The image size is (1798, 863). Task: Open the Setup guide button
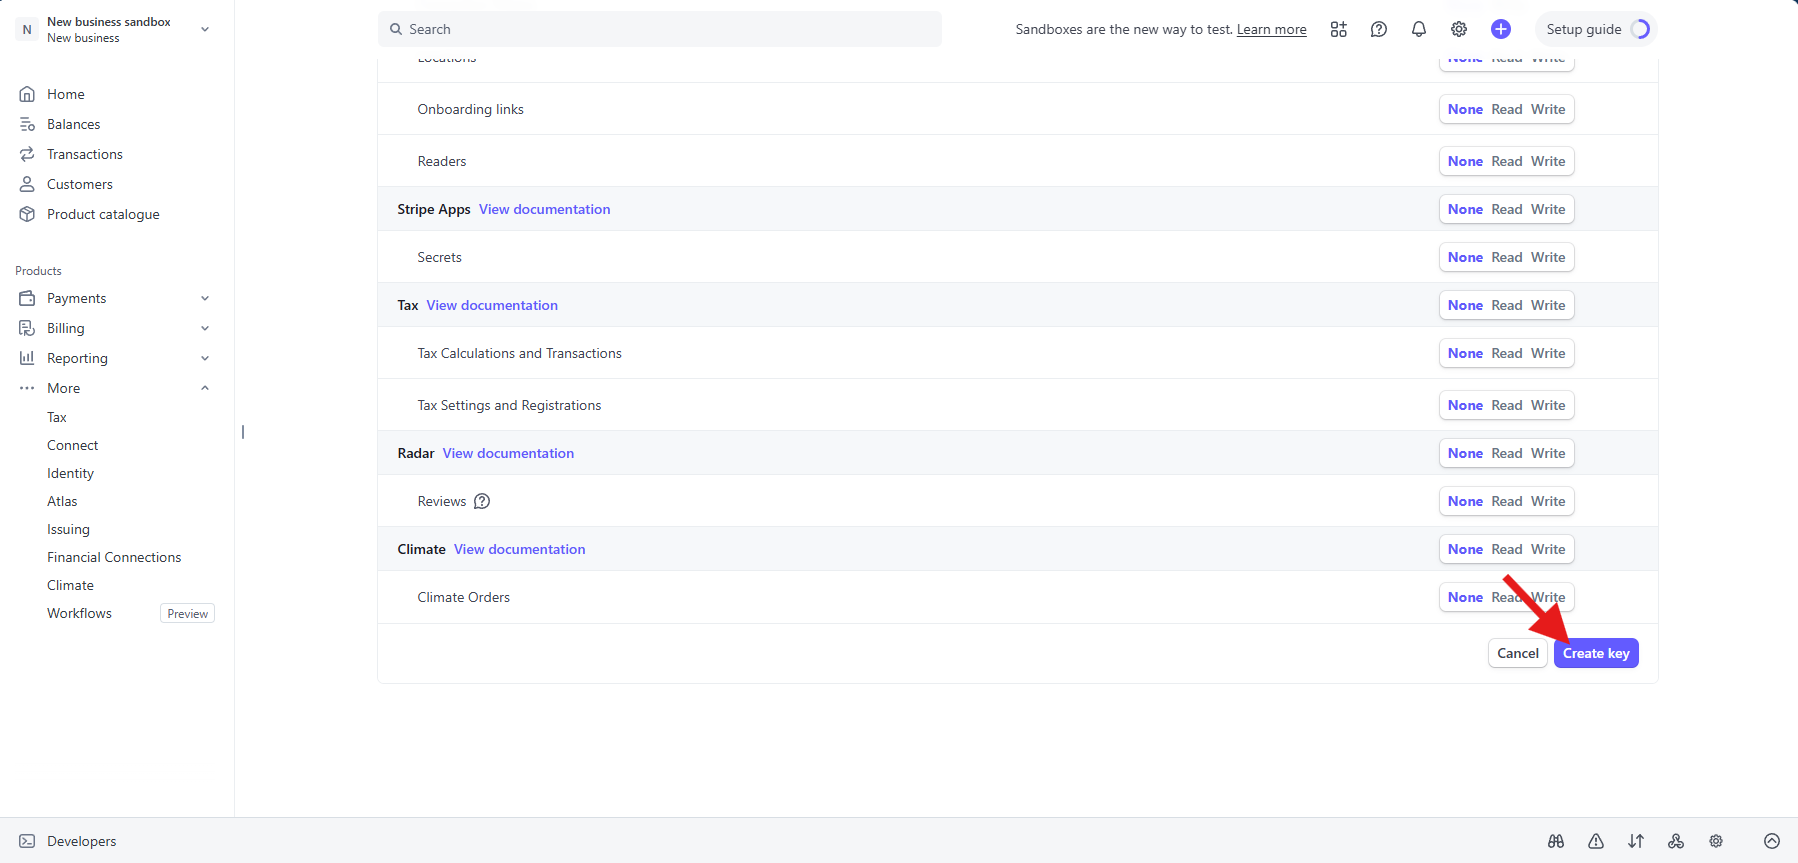click(x=1596, y=29)
